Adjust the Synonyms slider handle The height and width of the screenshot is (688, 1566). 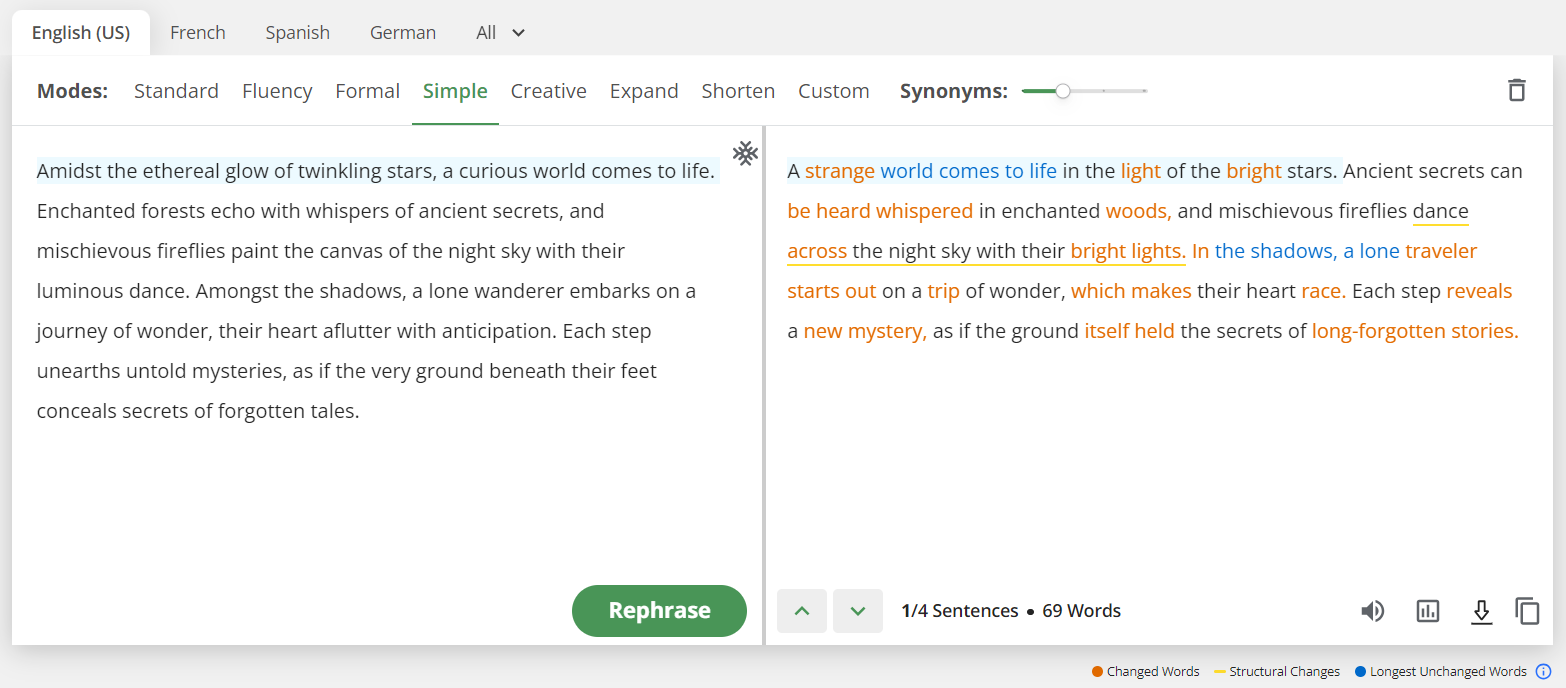pyautogui.click(x=1063, y=91)
